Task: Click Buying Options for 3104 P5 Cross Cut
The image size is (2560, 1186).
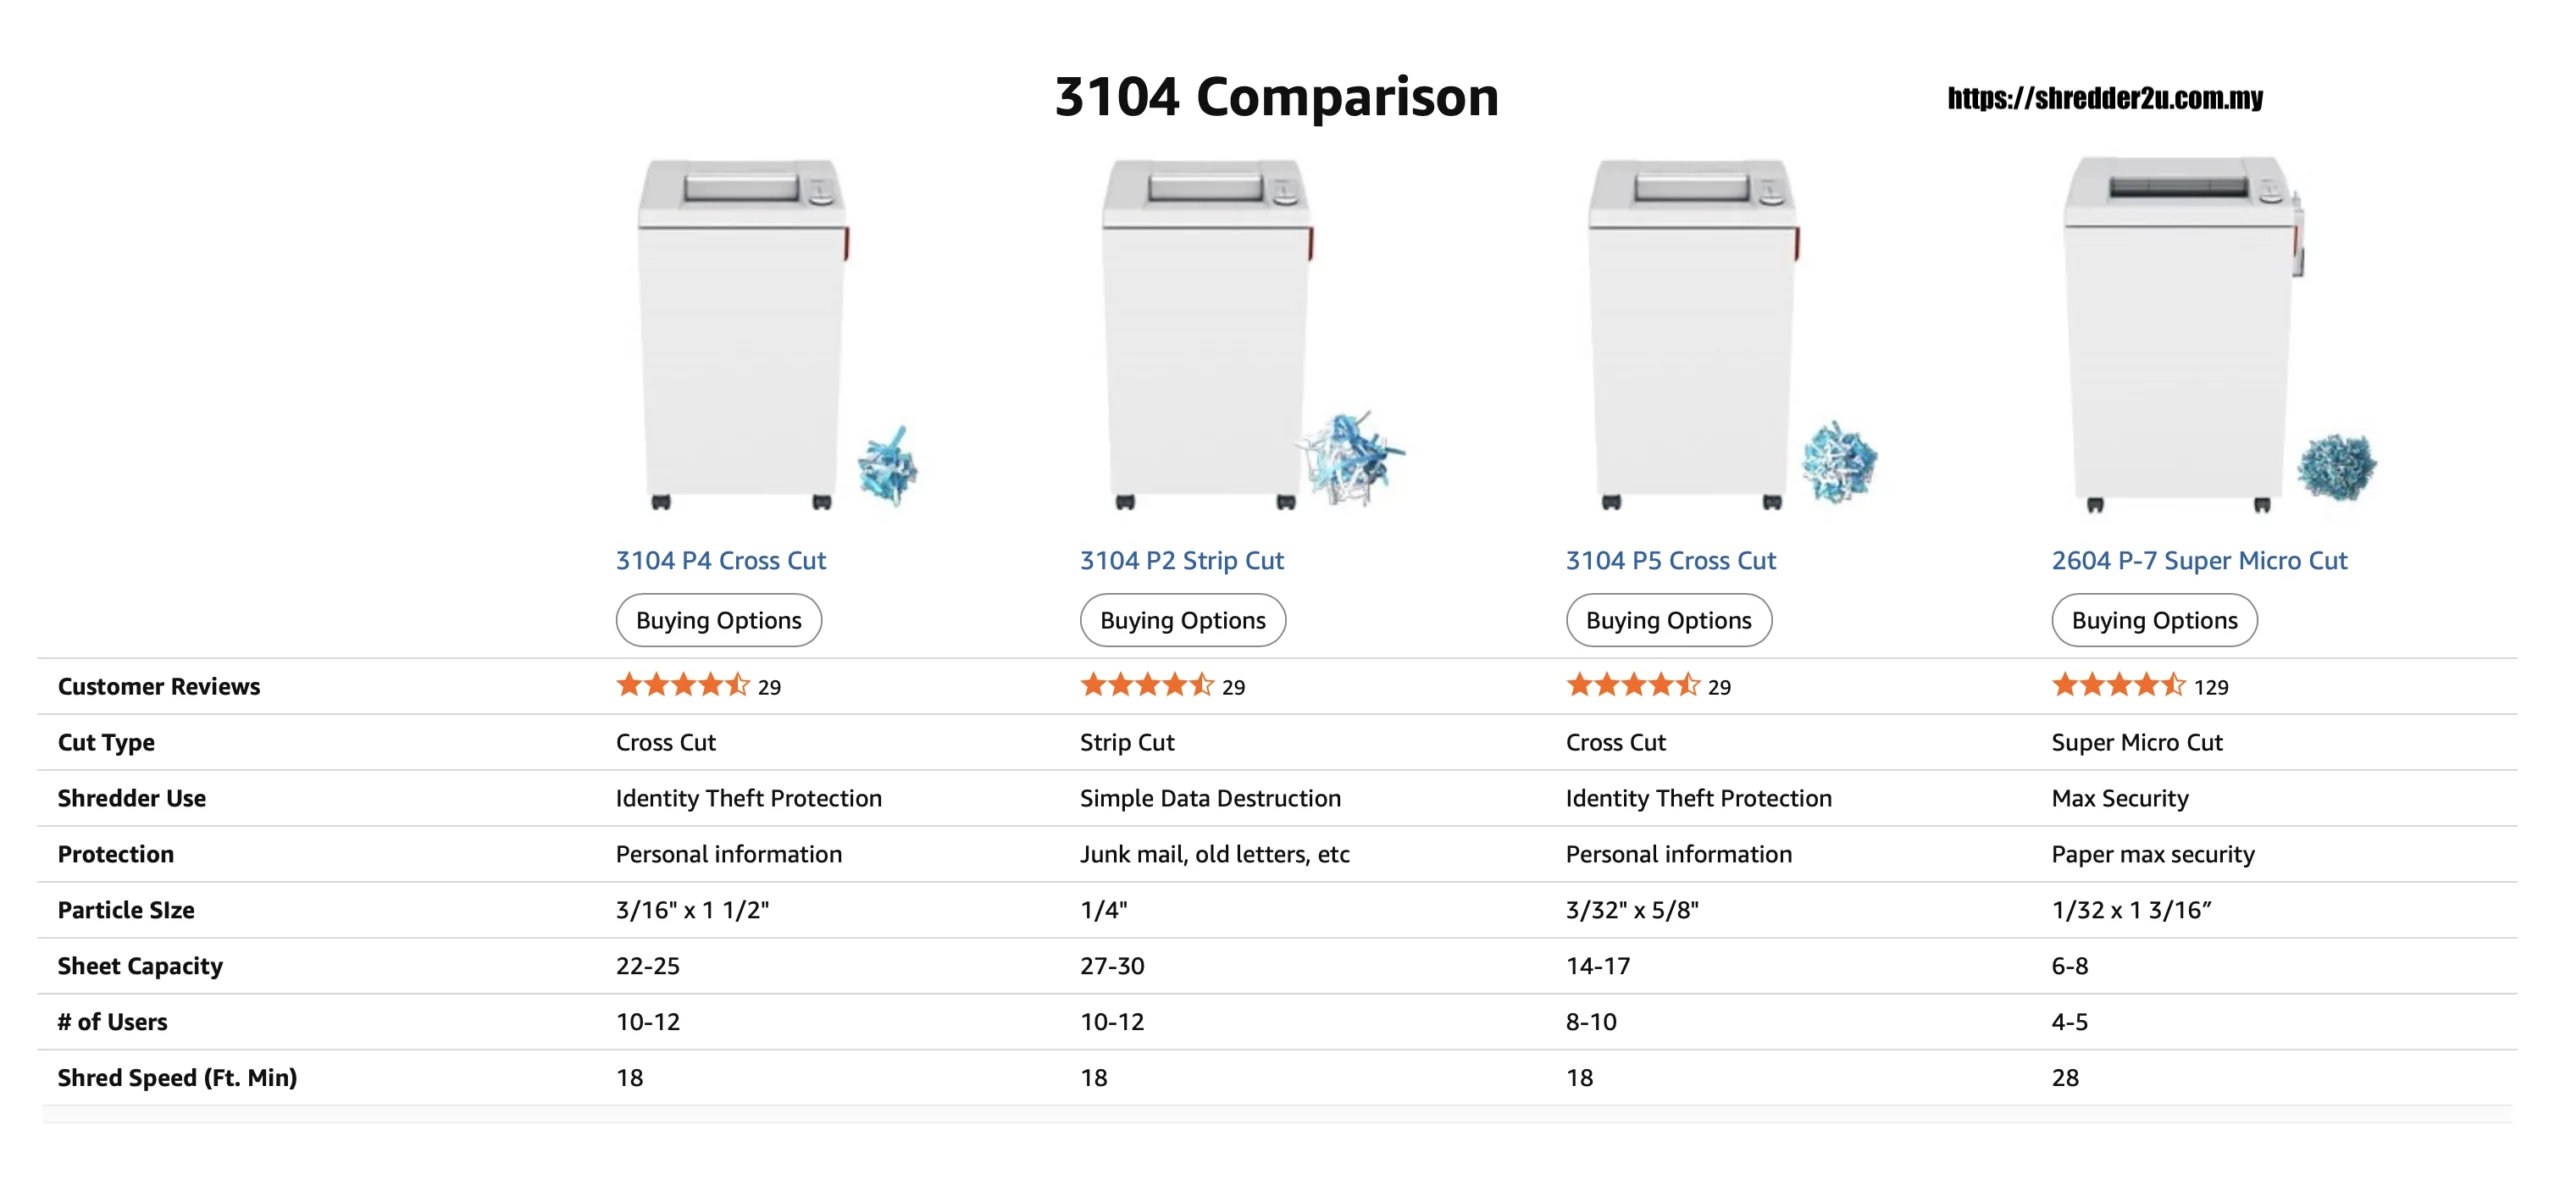Action: coord(1668,620)
